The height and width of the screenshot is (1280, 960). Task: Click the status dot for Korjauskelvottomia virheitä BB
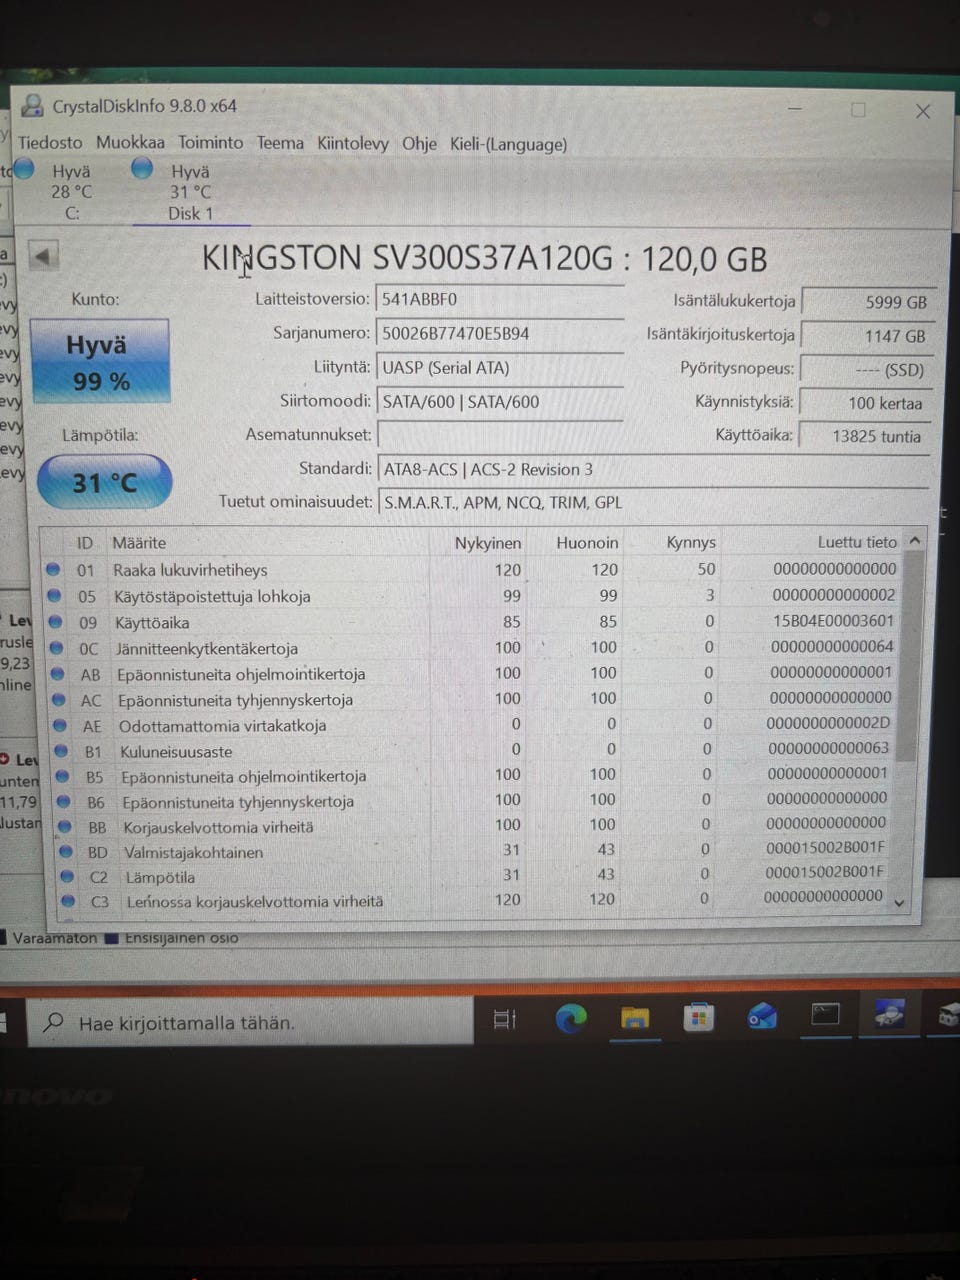[x=65, y=827]
